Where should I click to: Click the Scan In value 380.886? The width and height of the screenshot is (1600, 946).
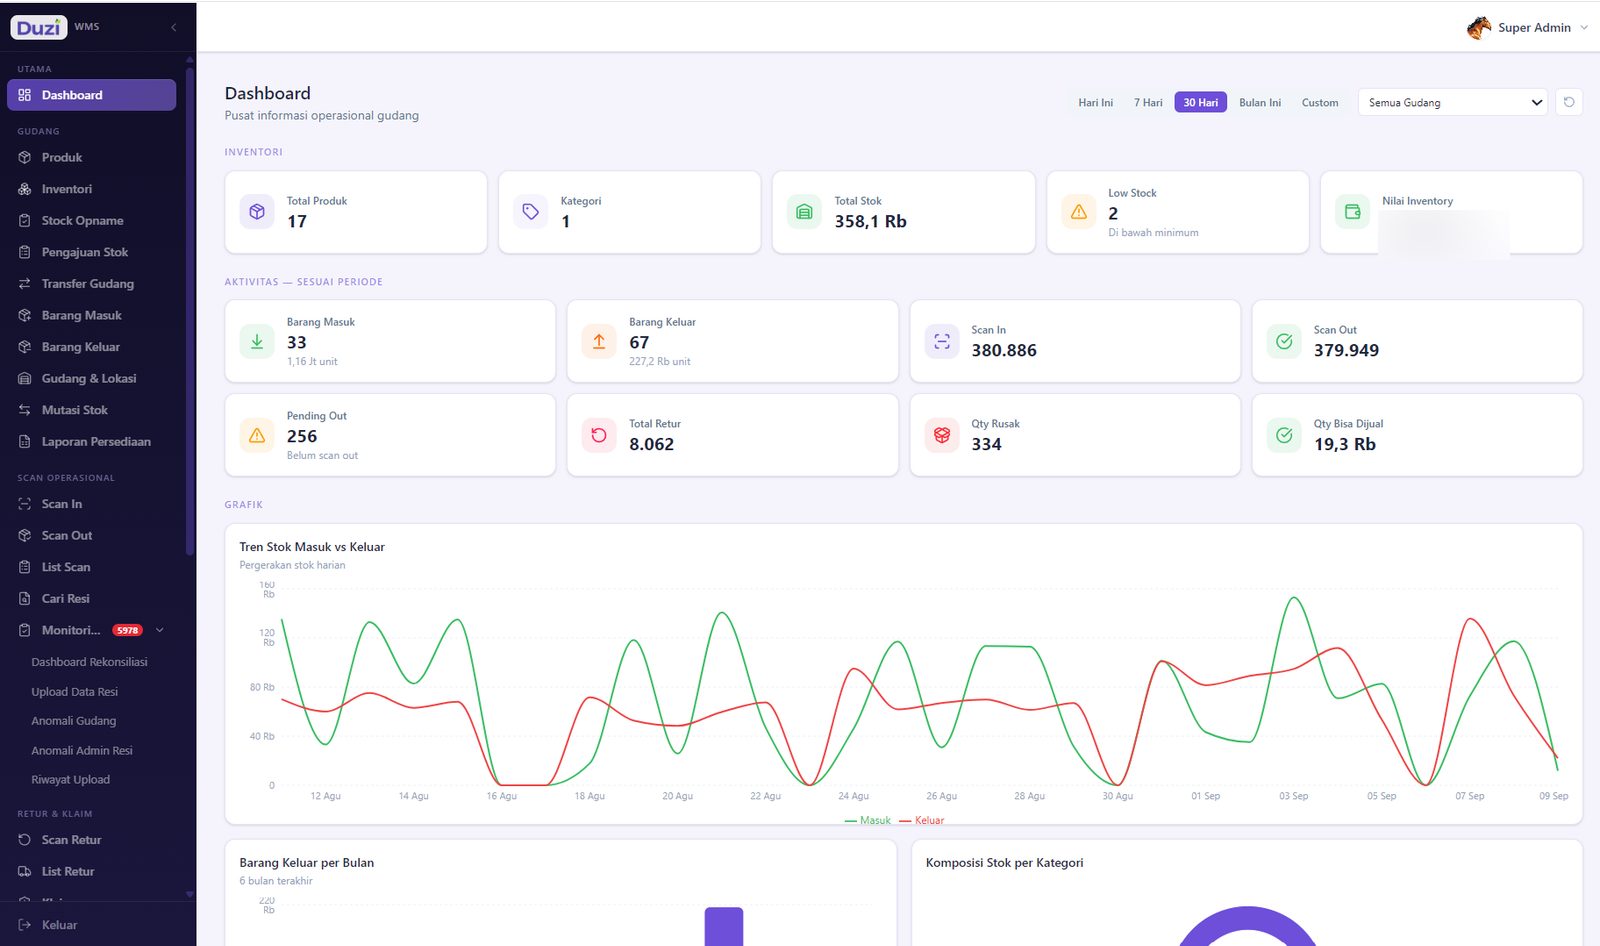click(1004, 350)
